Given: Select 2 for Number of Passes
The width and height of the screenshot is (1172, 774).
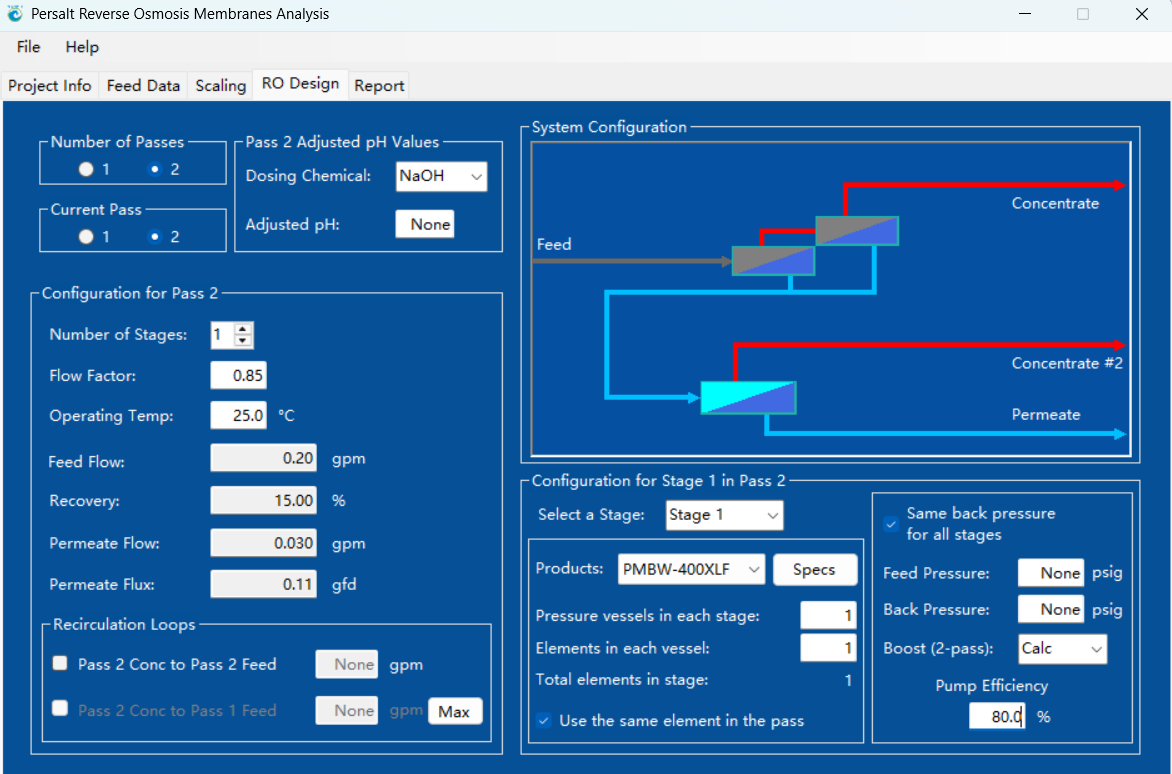Looking at the screenshot, I should click(x=155, y=170).
